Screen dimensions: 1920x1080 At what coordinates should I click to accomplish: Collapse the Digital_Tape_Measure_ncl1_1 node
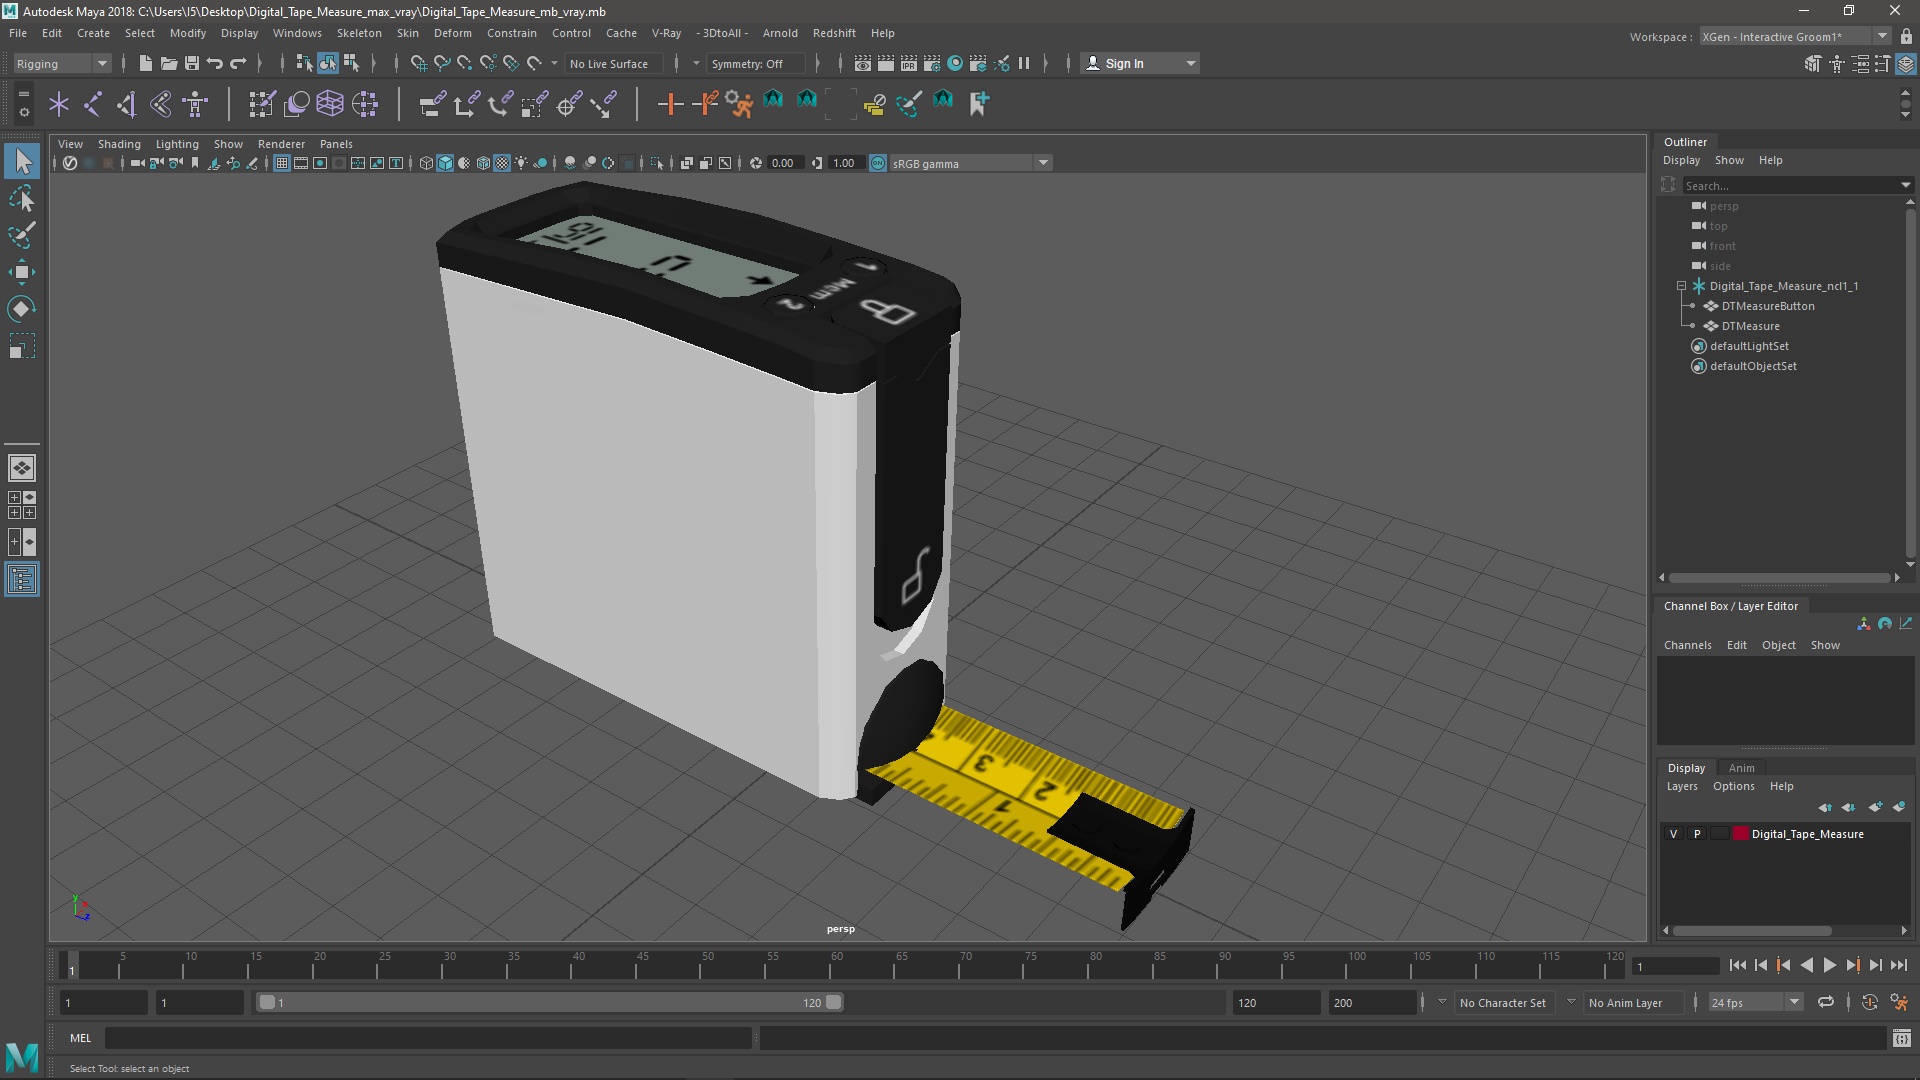pos(1682,286)
